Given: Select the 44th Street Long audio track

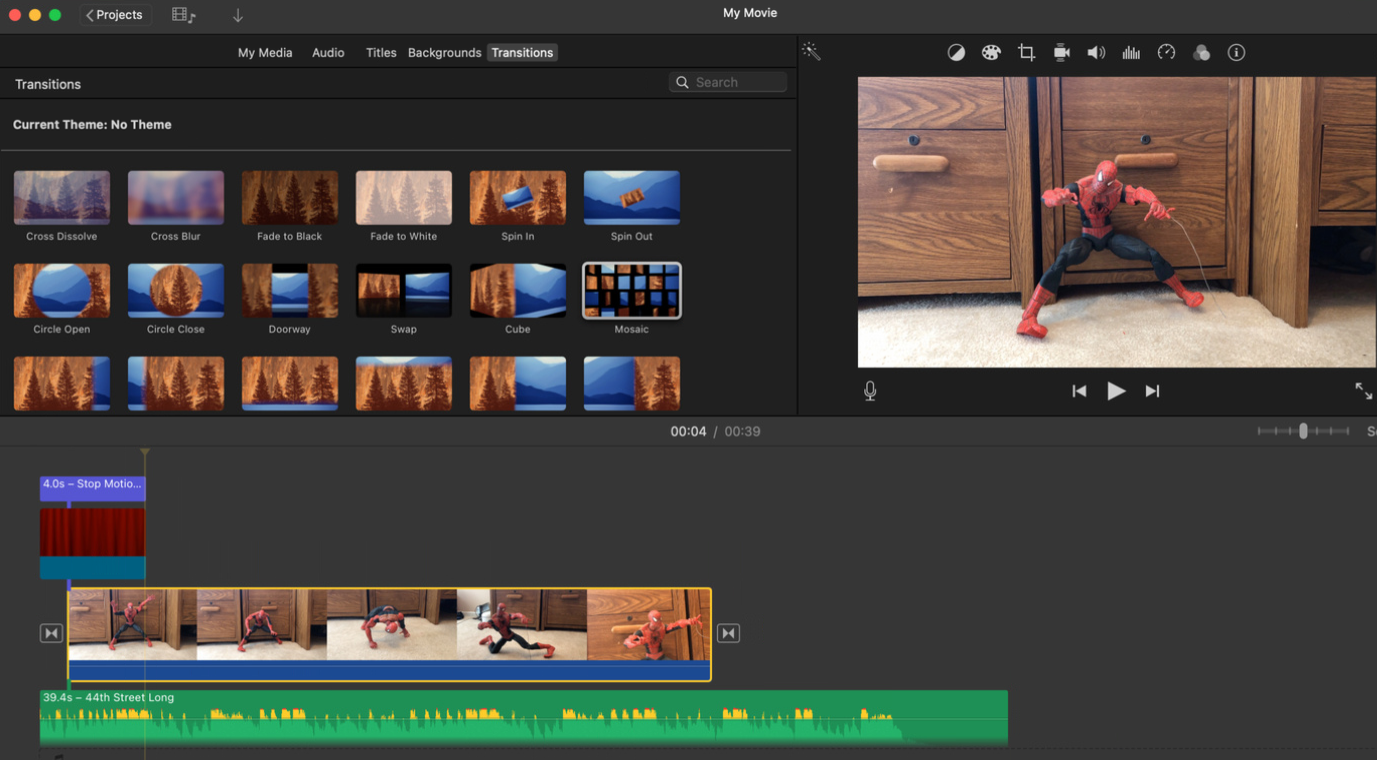Looking at the screenshot, I should pyautogui.click(x=523, y=717).
